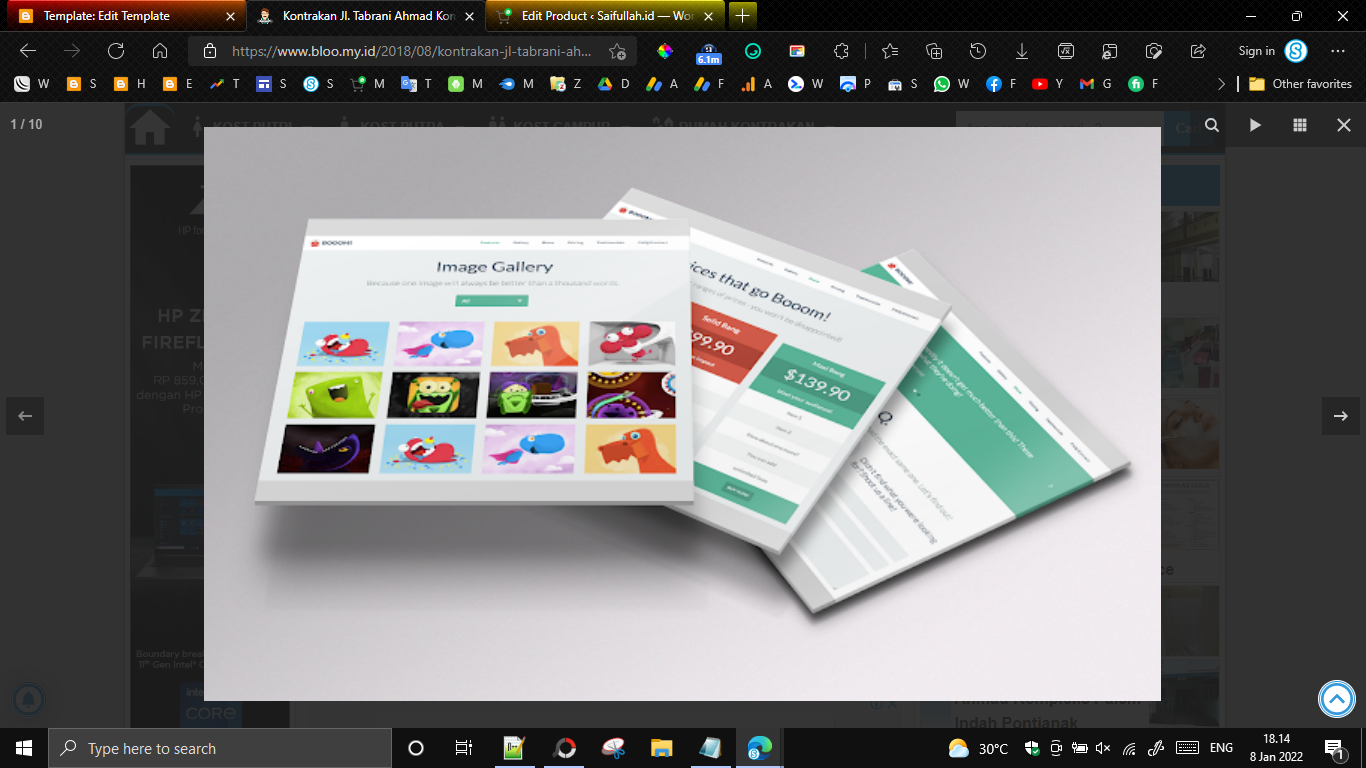Toggle the muted speaker volume icon
This screenshot has width=1366, height=768.
click(1104, 748)
